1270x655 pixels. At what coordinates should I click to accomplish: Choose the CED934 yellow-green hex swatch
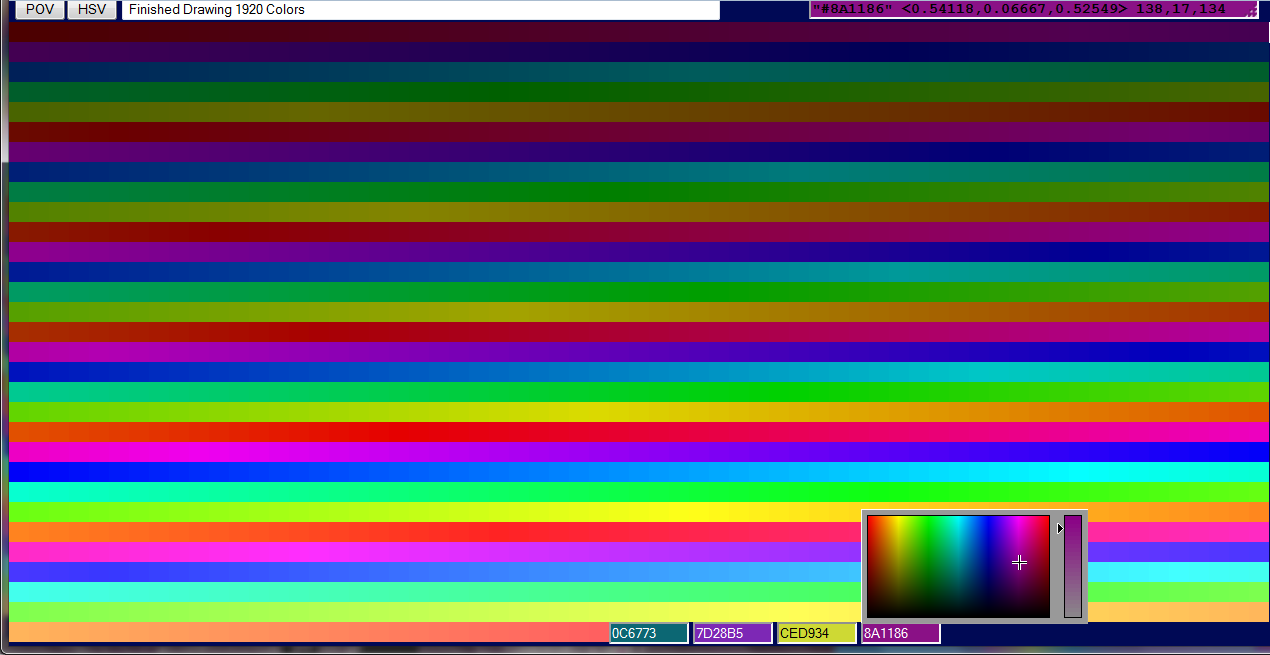point(816,633)
